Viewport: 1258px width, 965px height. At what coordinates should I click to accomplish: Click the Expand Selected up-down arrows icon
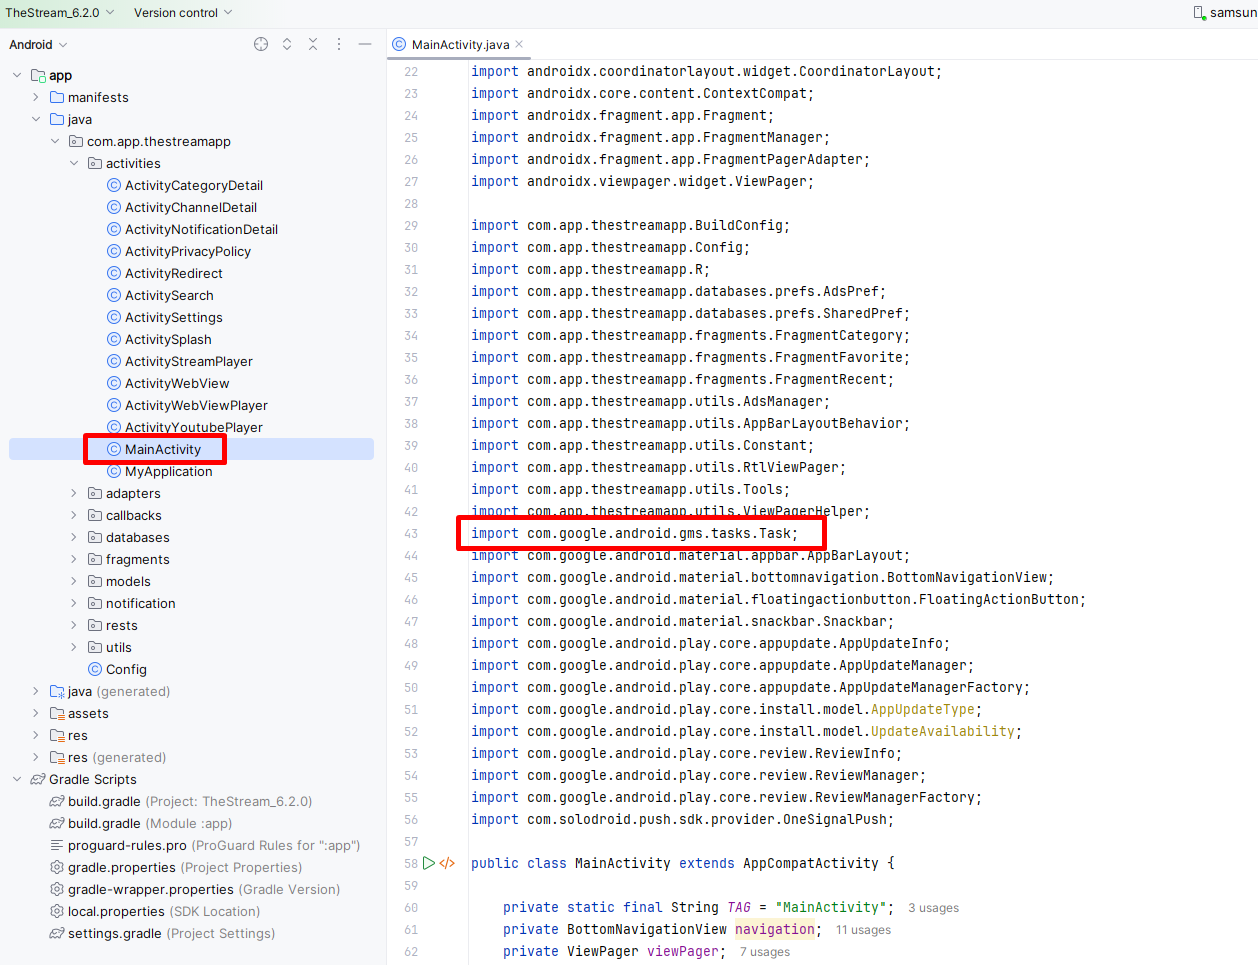(x=287, y=44)
